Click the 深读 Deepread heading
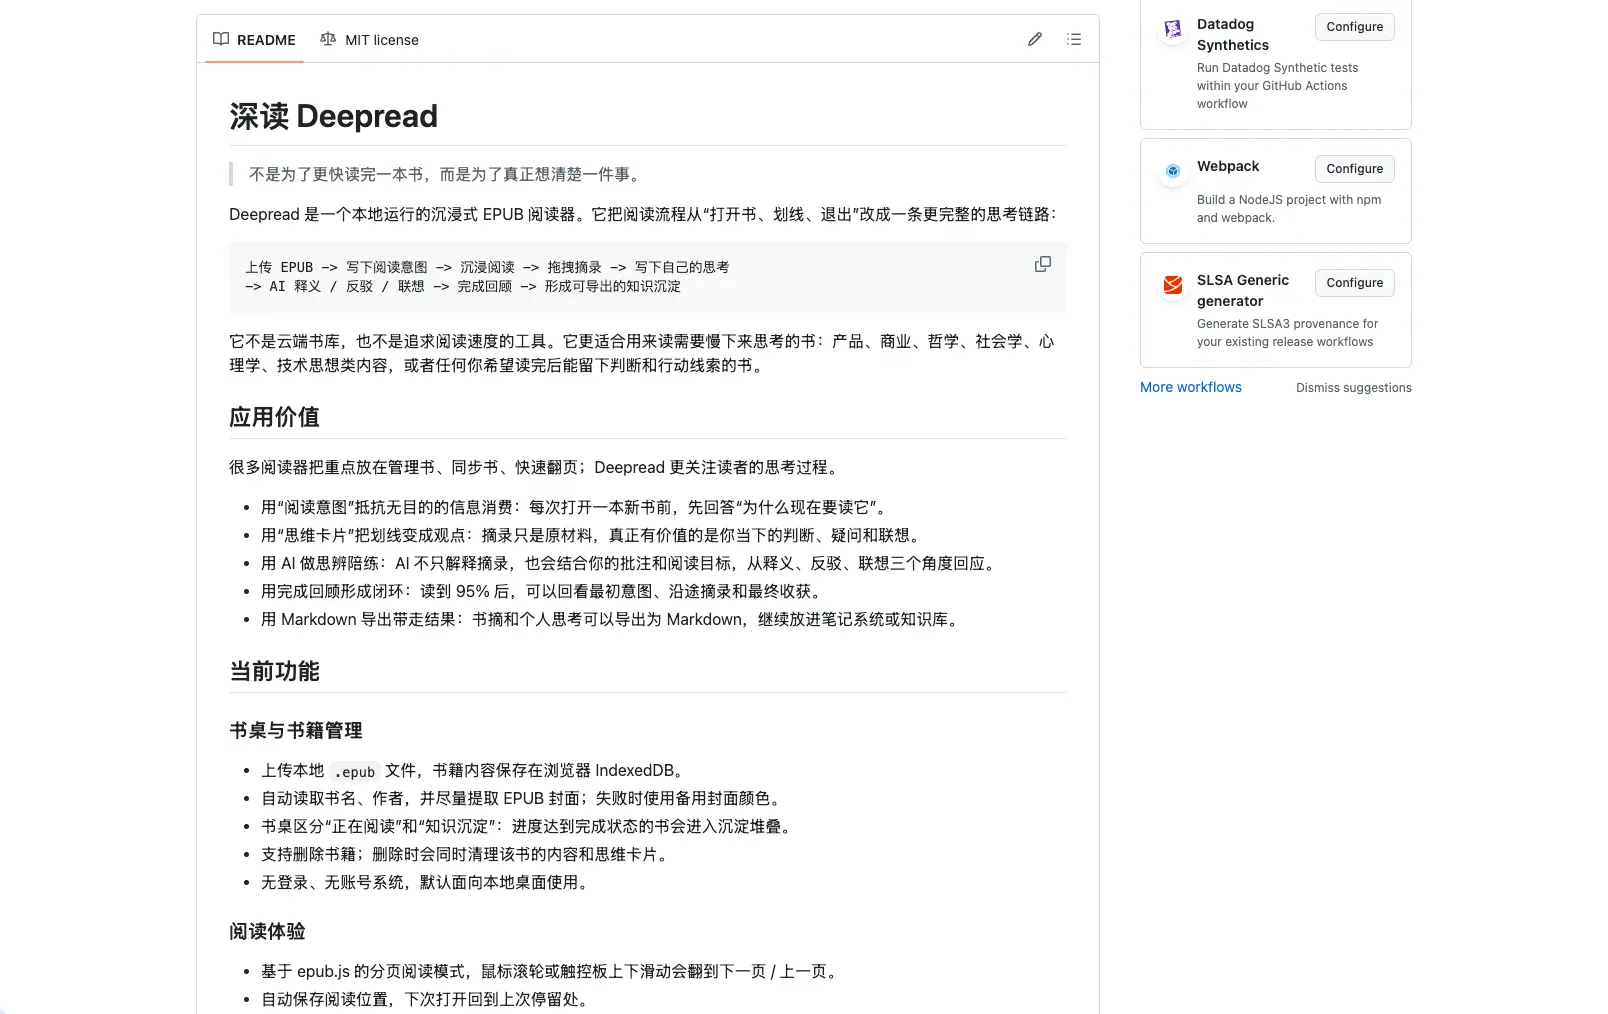The image size is (1608, 1014). point(333,116)
